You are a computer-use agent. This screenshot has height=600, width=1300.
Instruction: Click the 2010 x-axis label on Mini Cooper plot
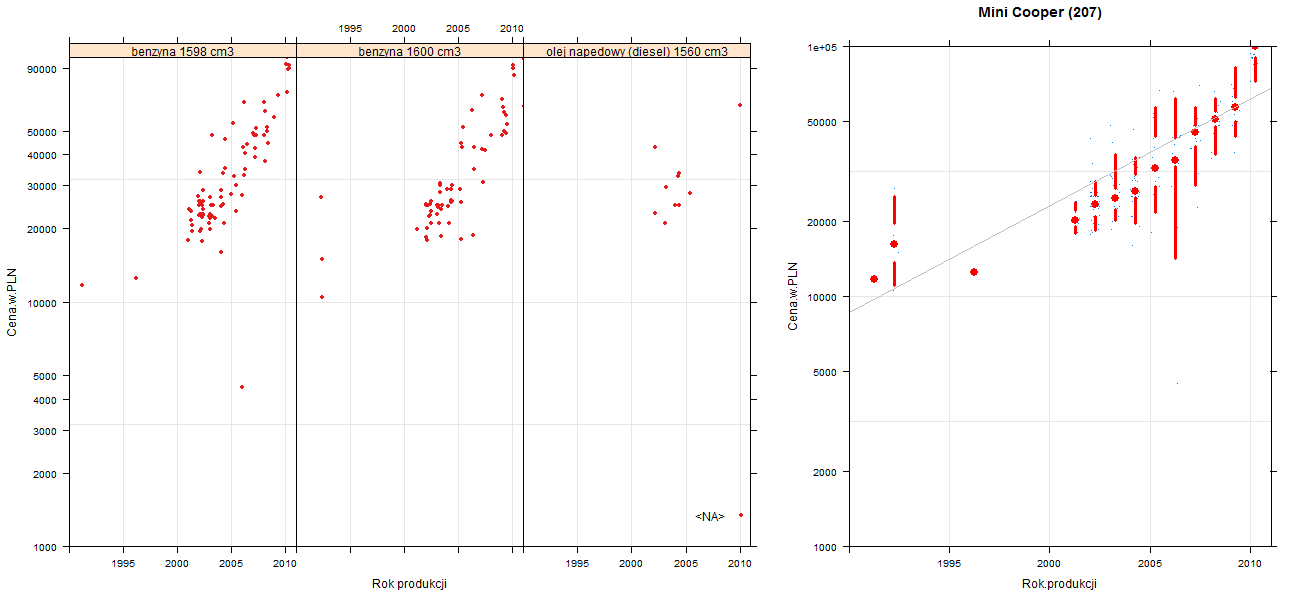[1250, 564]
